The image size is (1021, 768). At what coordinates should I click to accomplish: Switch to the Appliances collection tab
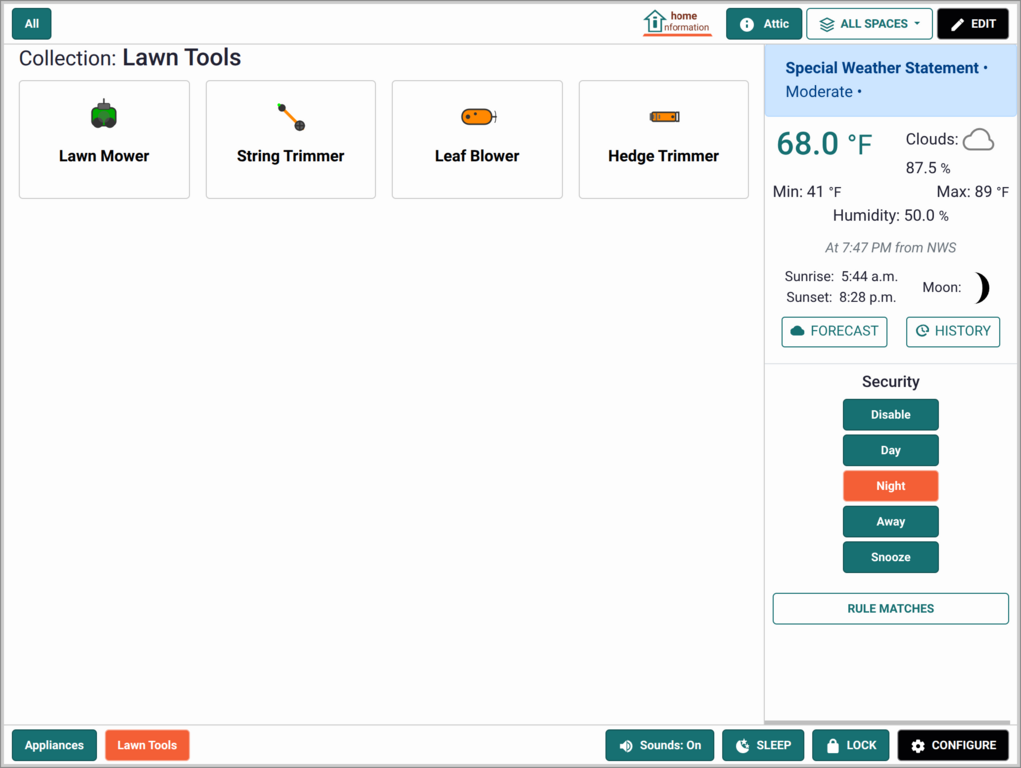[x=54, y=745]
